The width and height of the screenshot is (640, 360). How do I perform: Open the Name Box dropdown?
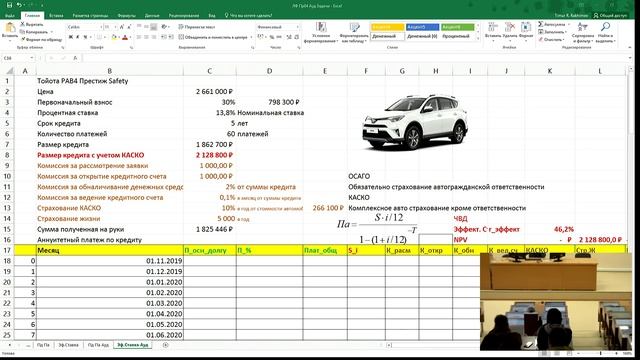pos(32,58)
